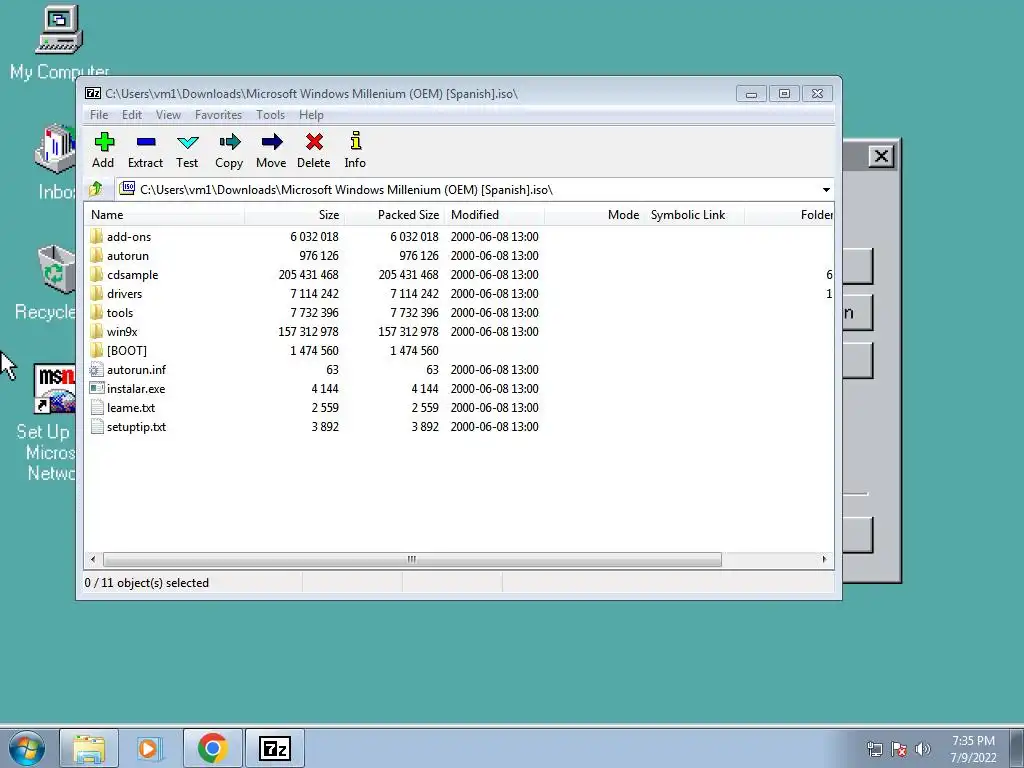Click the 7-Zip taskbar button
1024x768 pixels.
(x=274, y=748)
